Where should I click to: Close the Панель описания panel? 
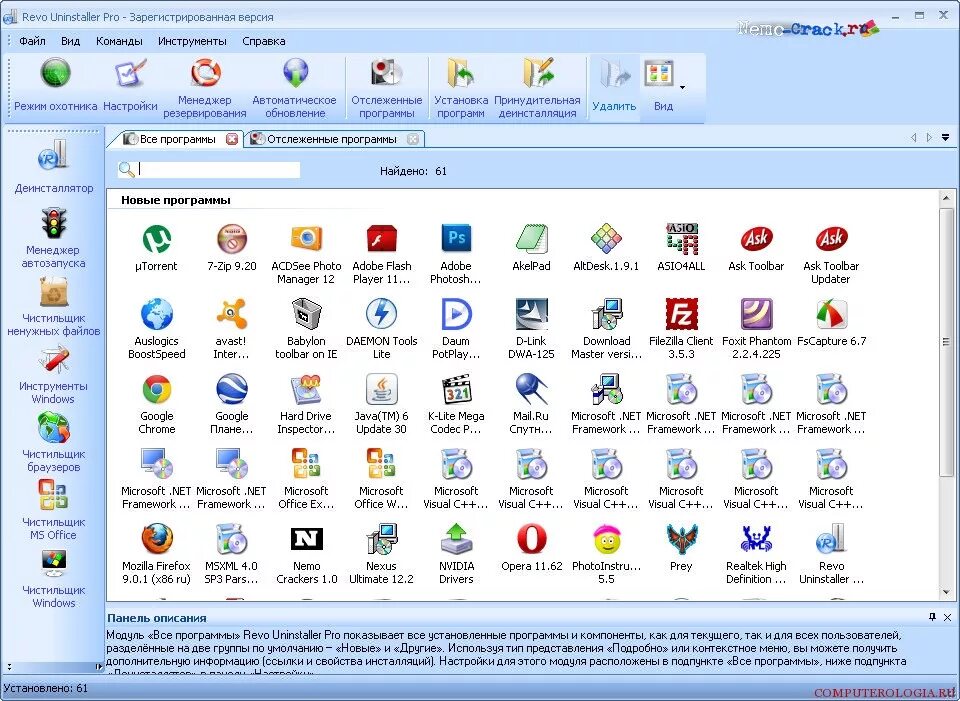947,617
